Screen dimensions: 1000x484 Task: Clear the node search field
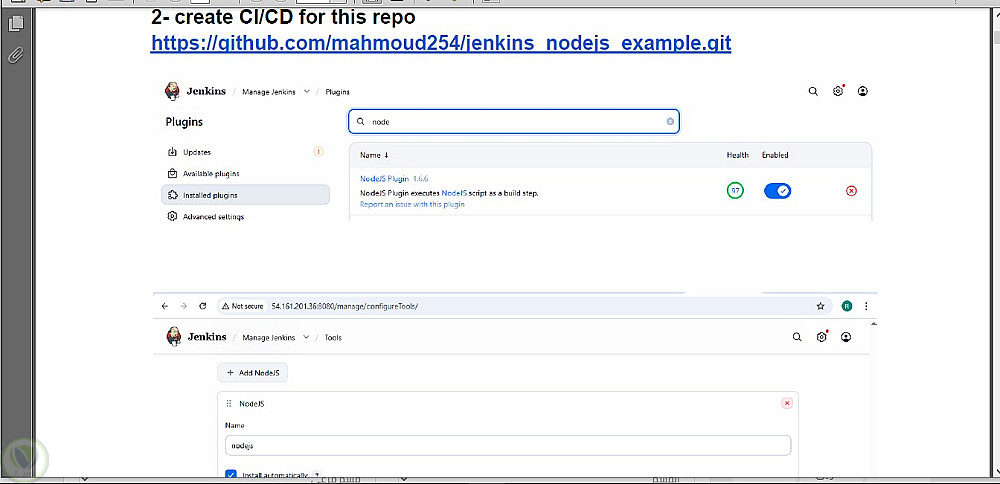tap(670, 121)
